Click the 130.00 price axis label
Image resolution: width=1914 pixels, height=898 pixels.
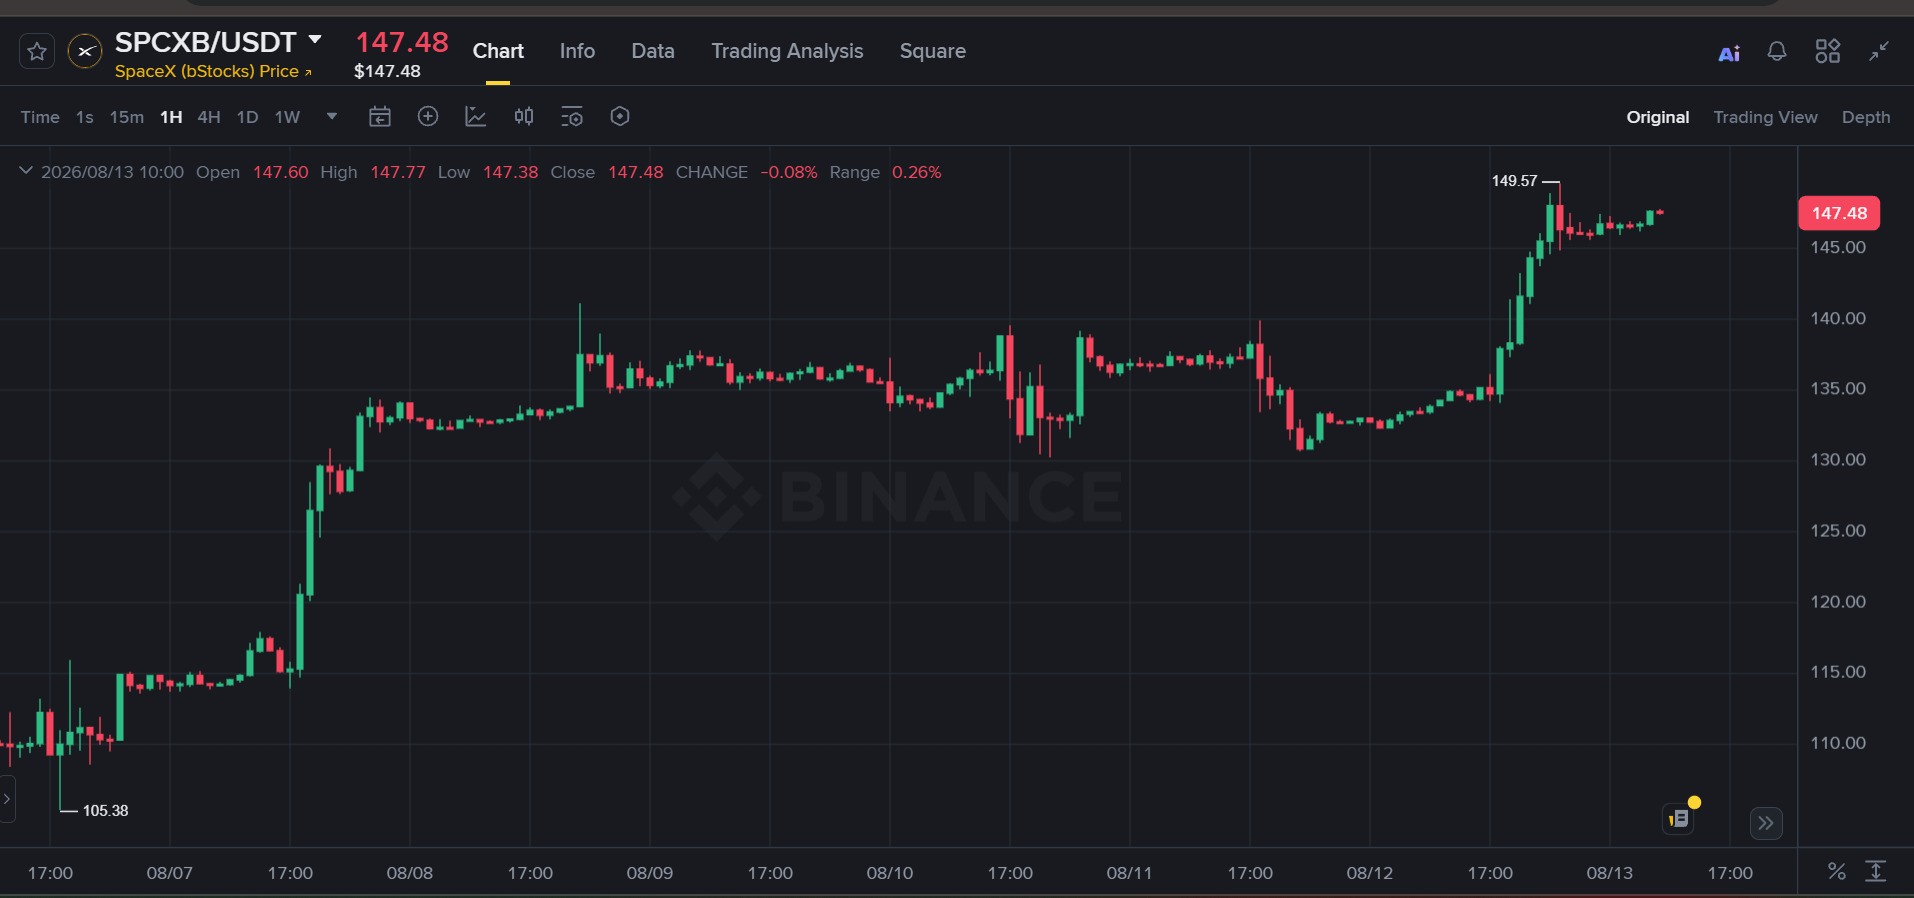pyautogui.click(x=1838, y=459)
